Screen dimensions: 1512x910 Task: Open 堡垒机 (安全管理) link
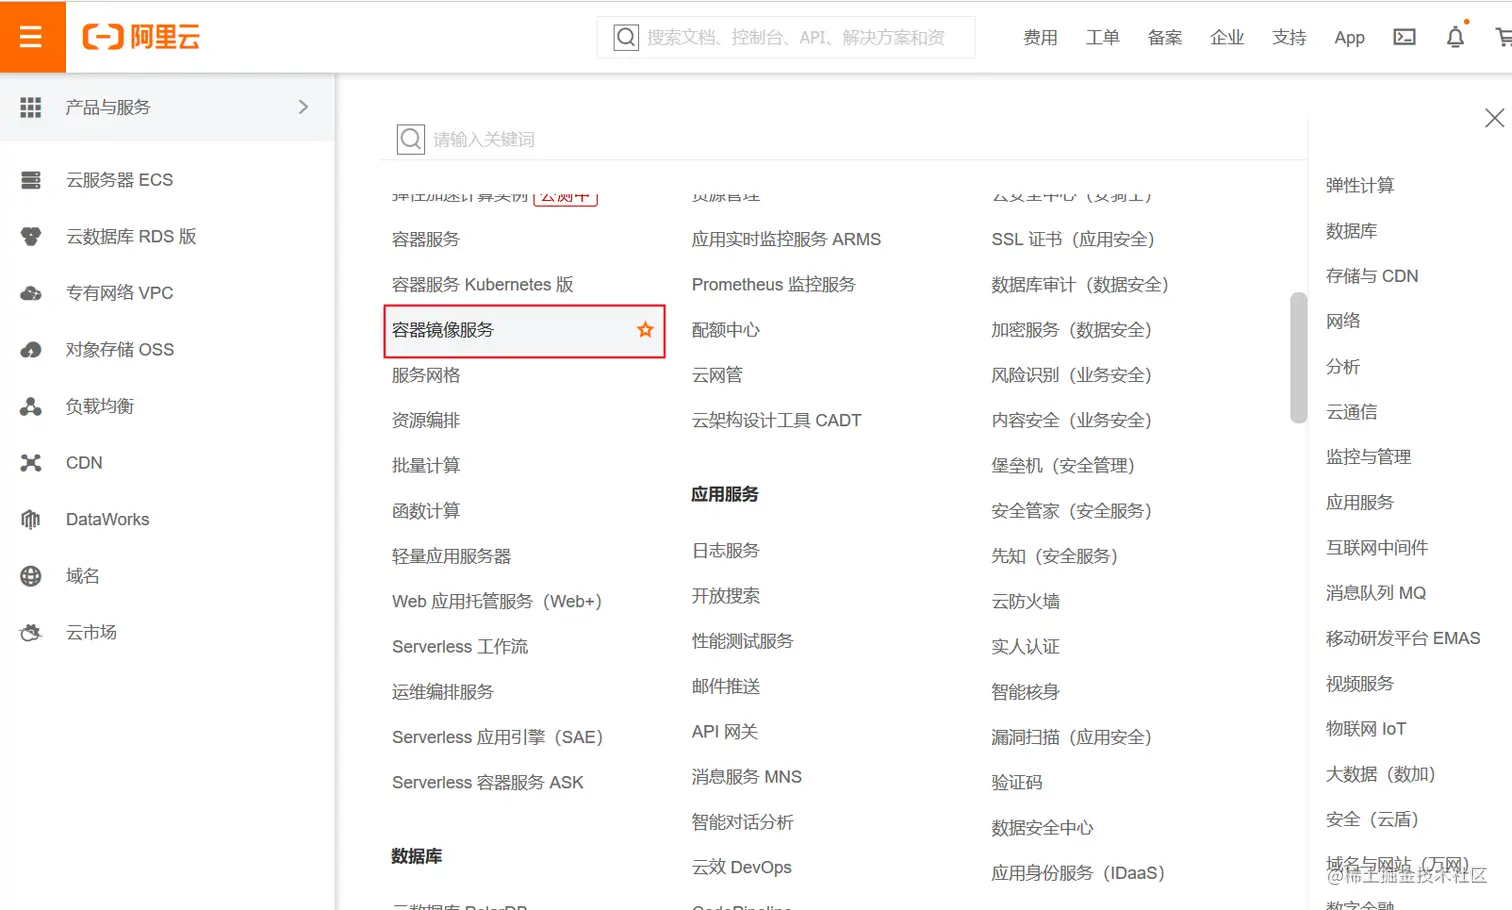click(1063, 465)
